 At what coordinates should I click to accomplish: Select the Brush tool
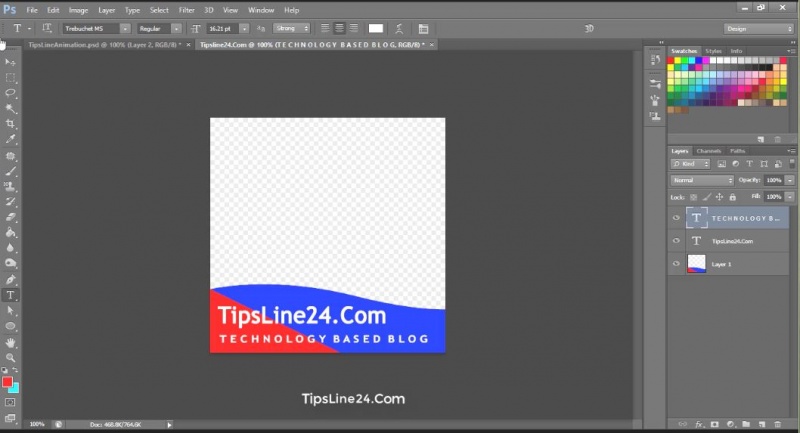[10, 171]
